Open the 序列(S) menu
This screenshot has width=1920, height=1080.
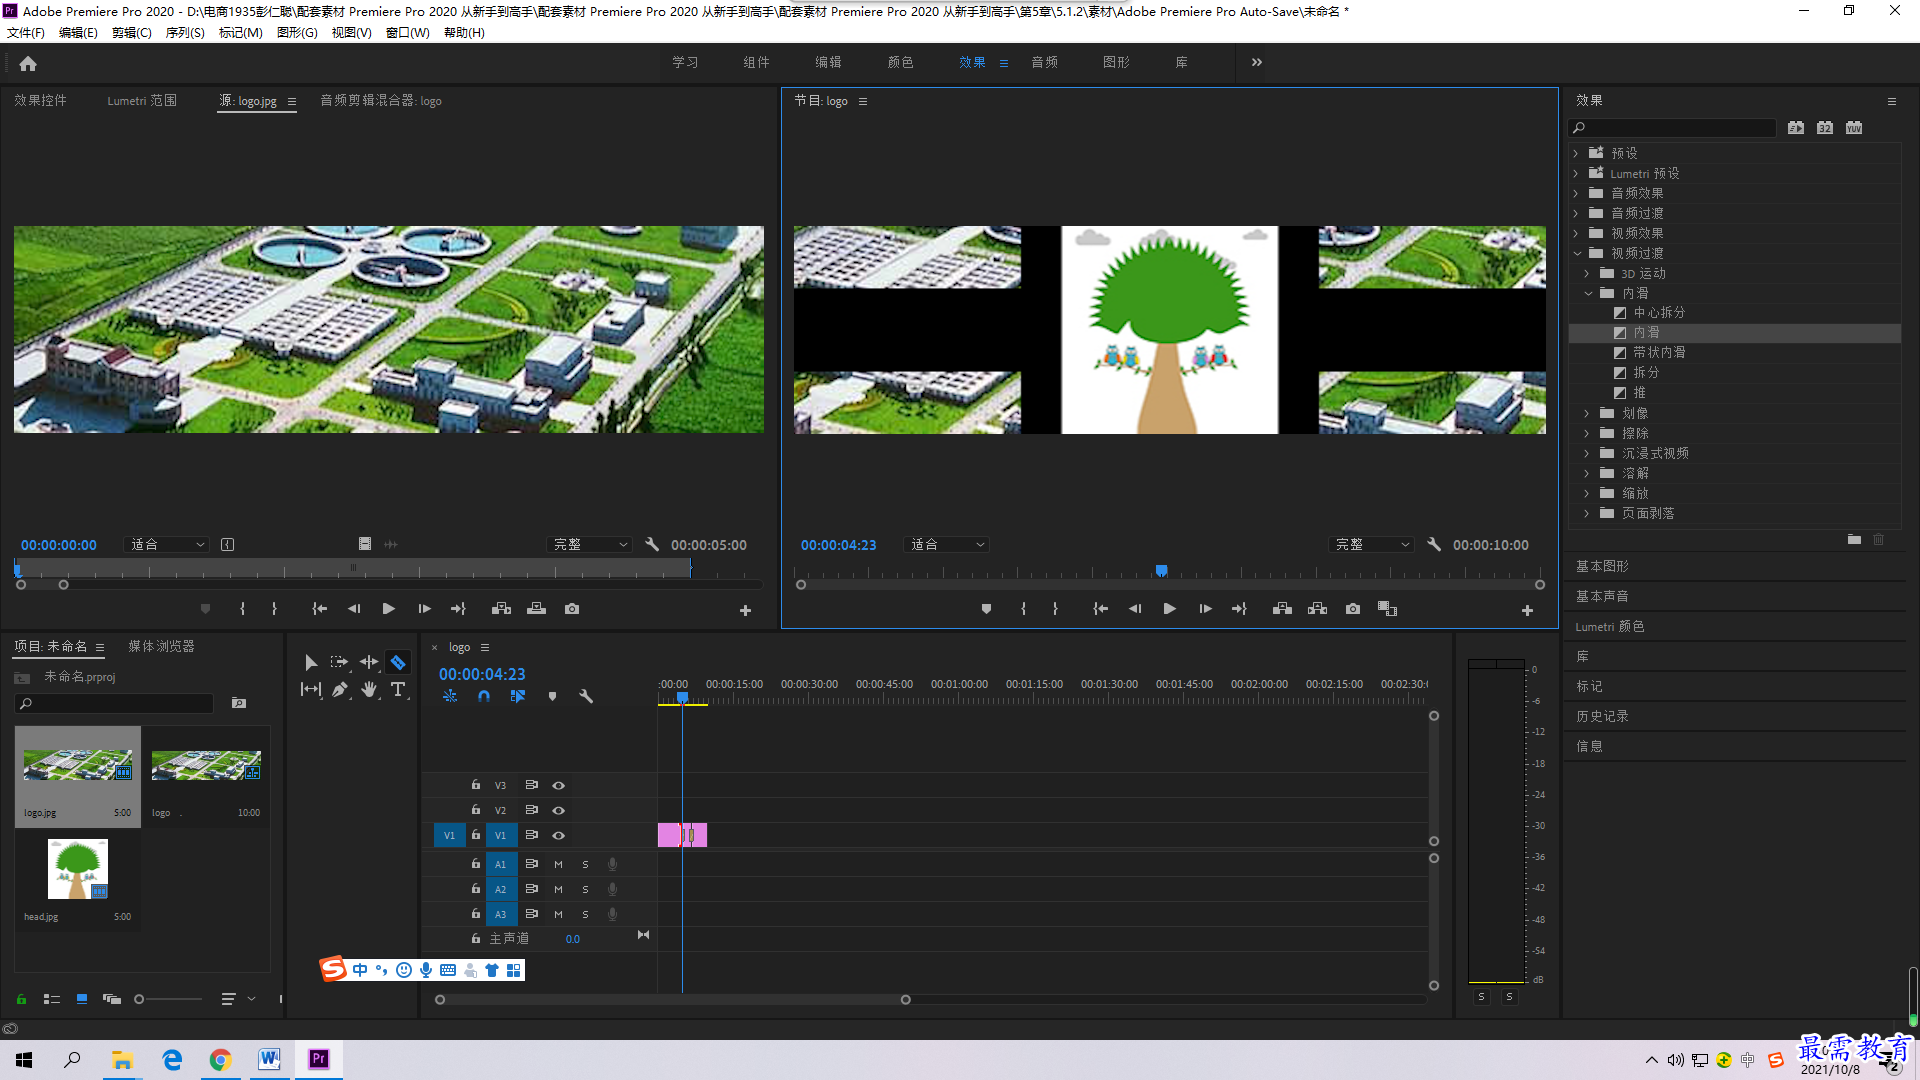(185, 32)
